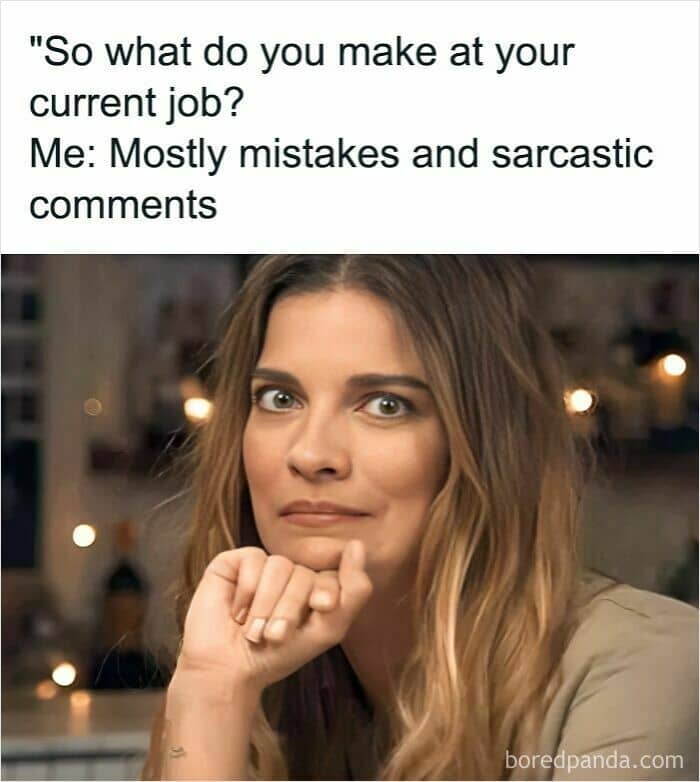Click the word "comments" in the caption
This screenshot has width=700, height=782.
tap(123, 205)
